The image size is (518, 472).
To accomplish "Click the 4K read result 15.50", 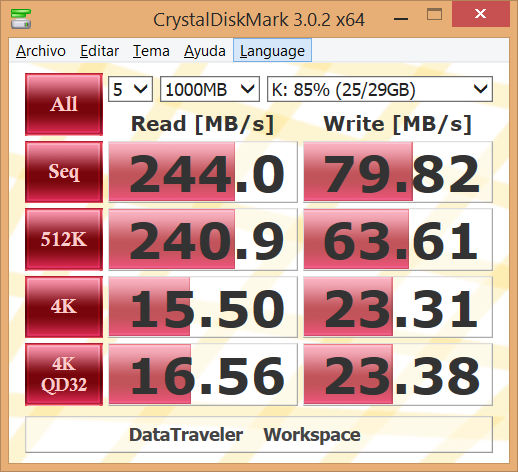I will [203, 307].
